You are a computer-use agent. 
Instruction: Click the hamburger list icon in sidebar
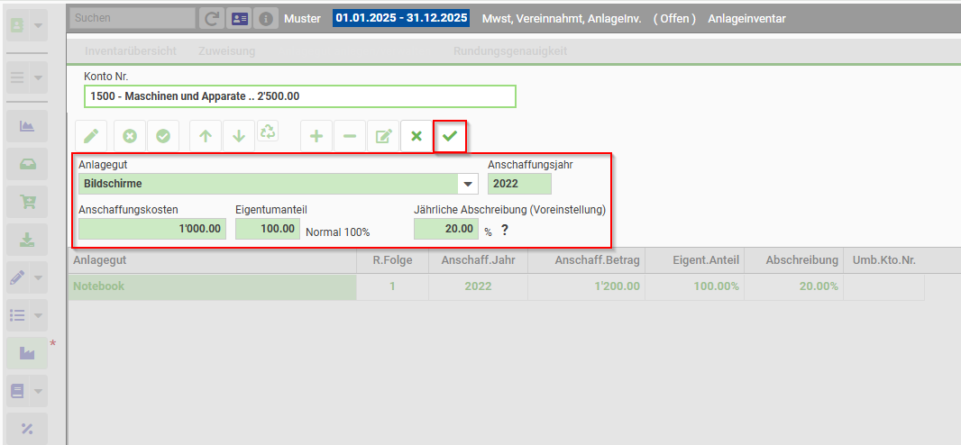(x=18, y=77)
